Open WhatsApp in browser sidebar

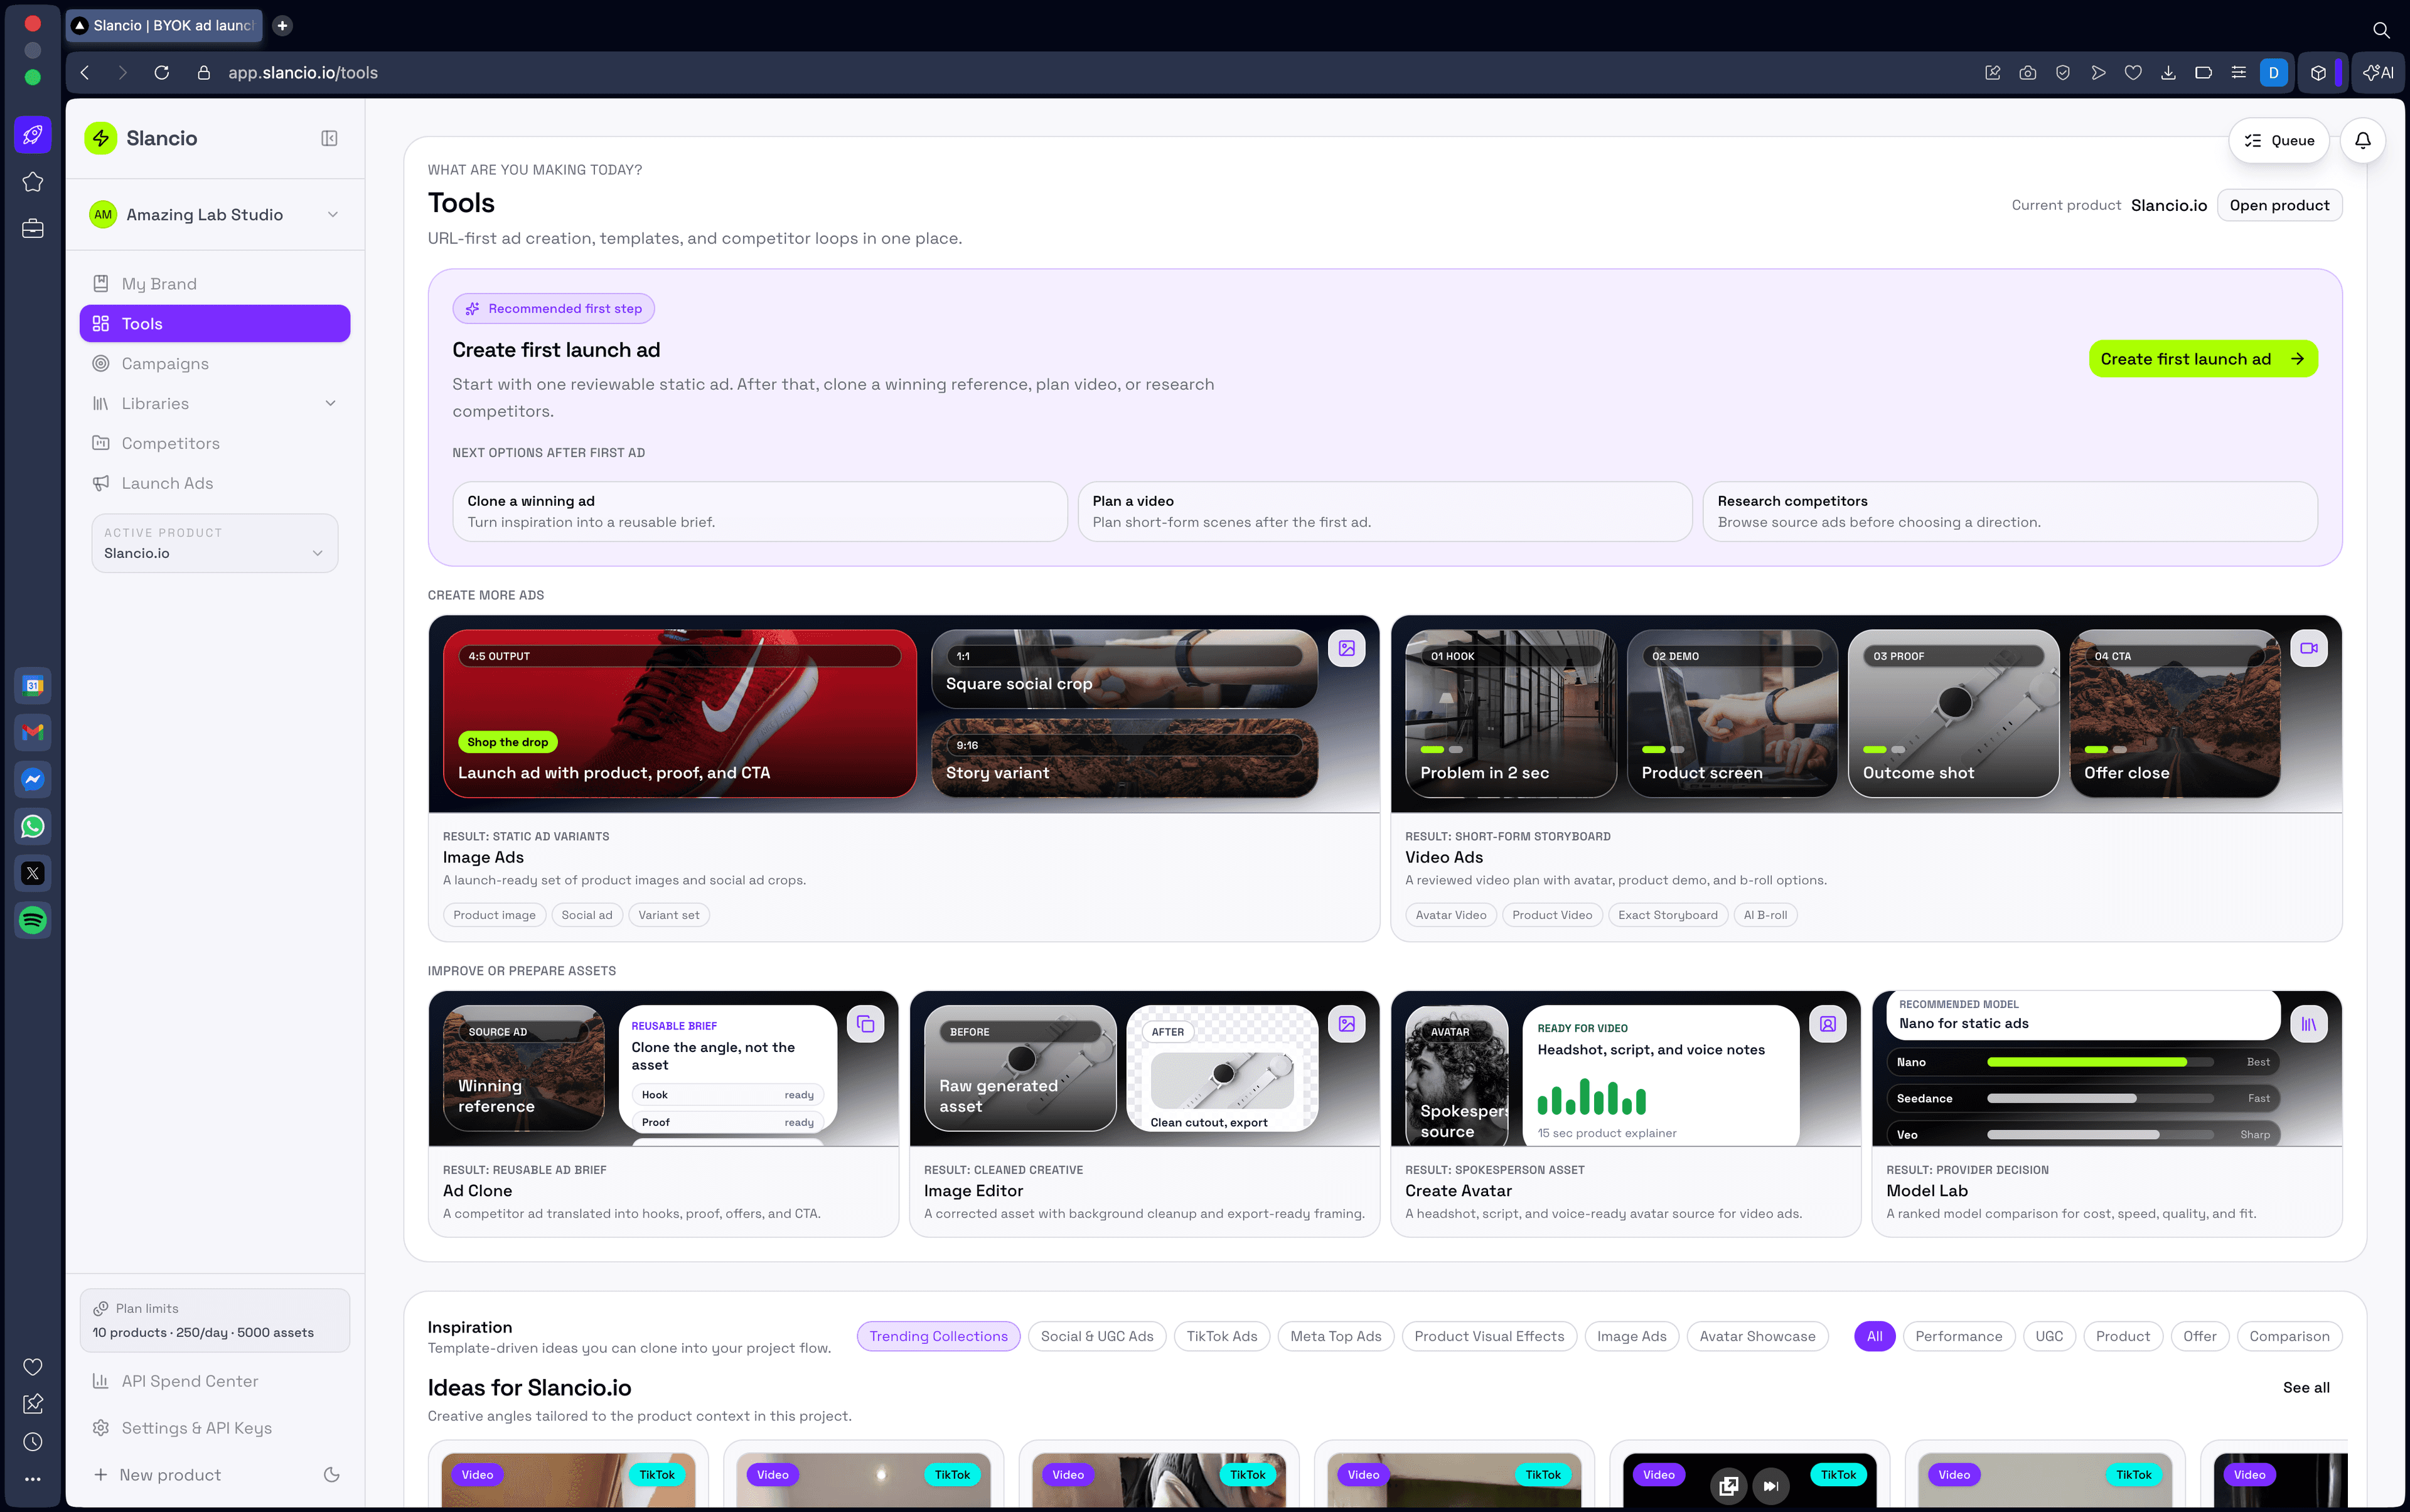33,826
